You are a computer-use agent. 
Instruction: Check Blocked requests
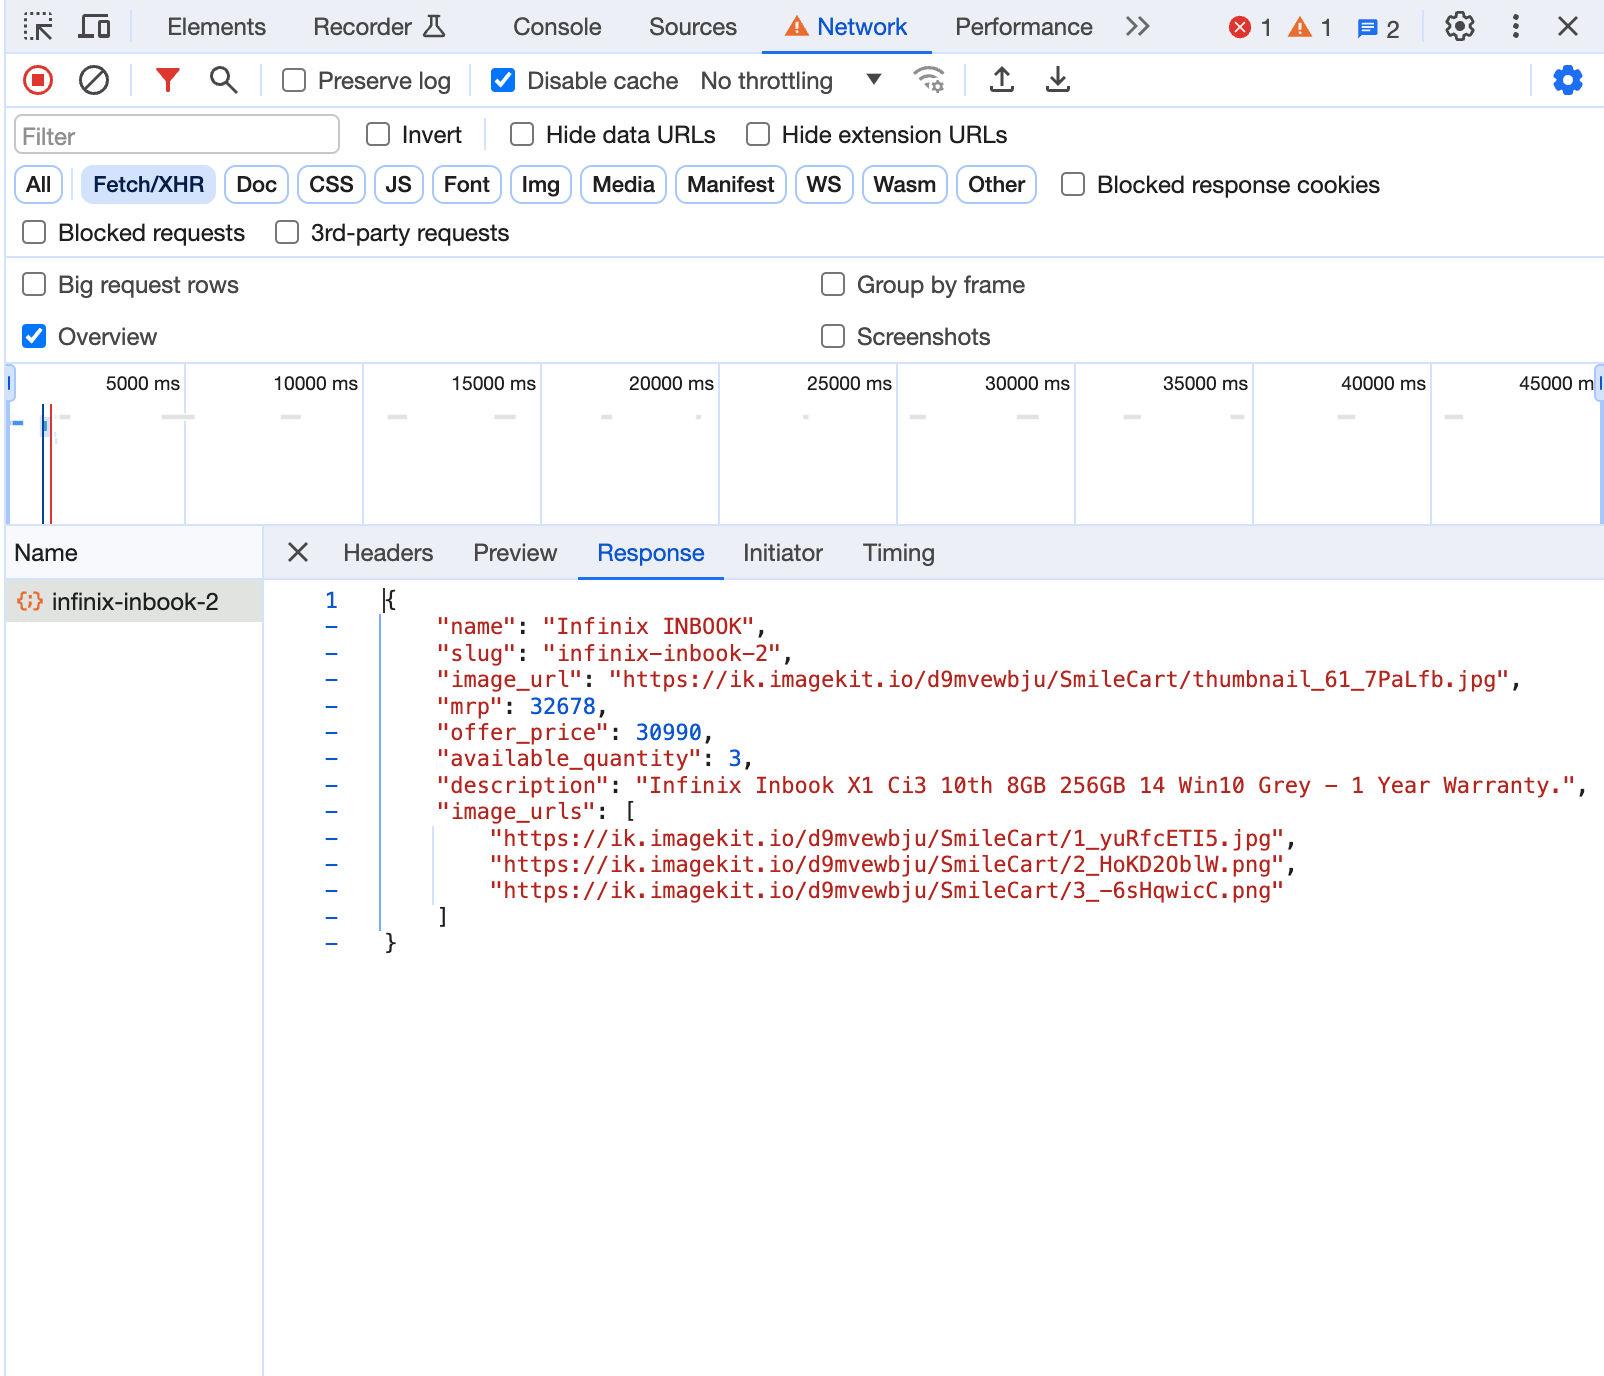34,232
